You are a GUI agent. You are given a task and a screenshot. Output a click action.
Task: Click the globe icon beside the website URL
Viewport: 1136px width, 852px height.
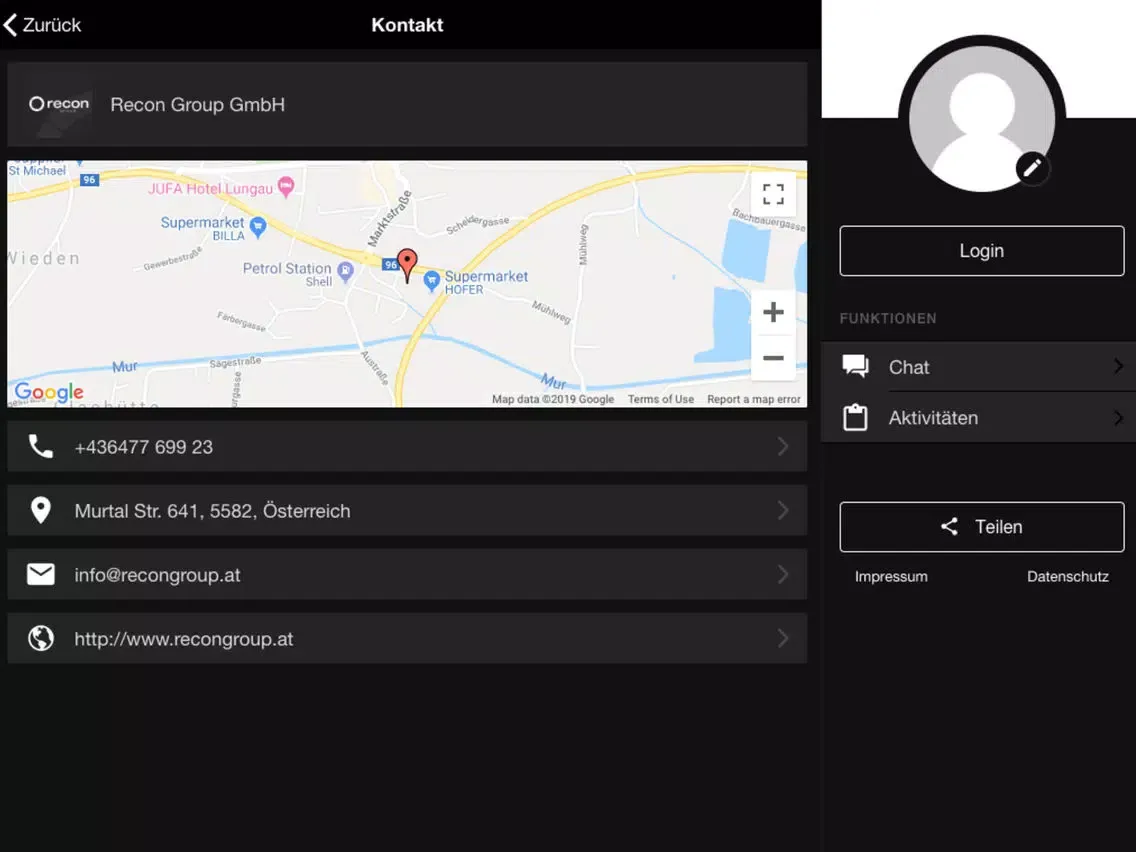tap(41, 638)
